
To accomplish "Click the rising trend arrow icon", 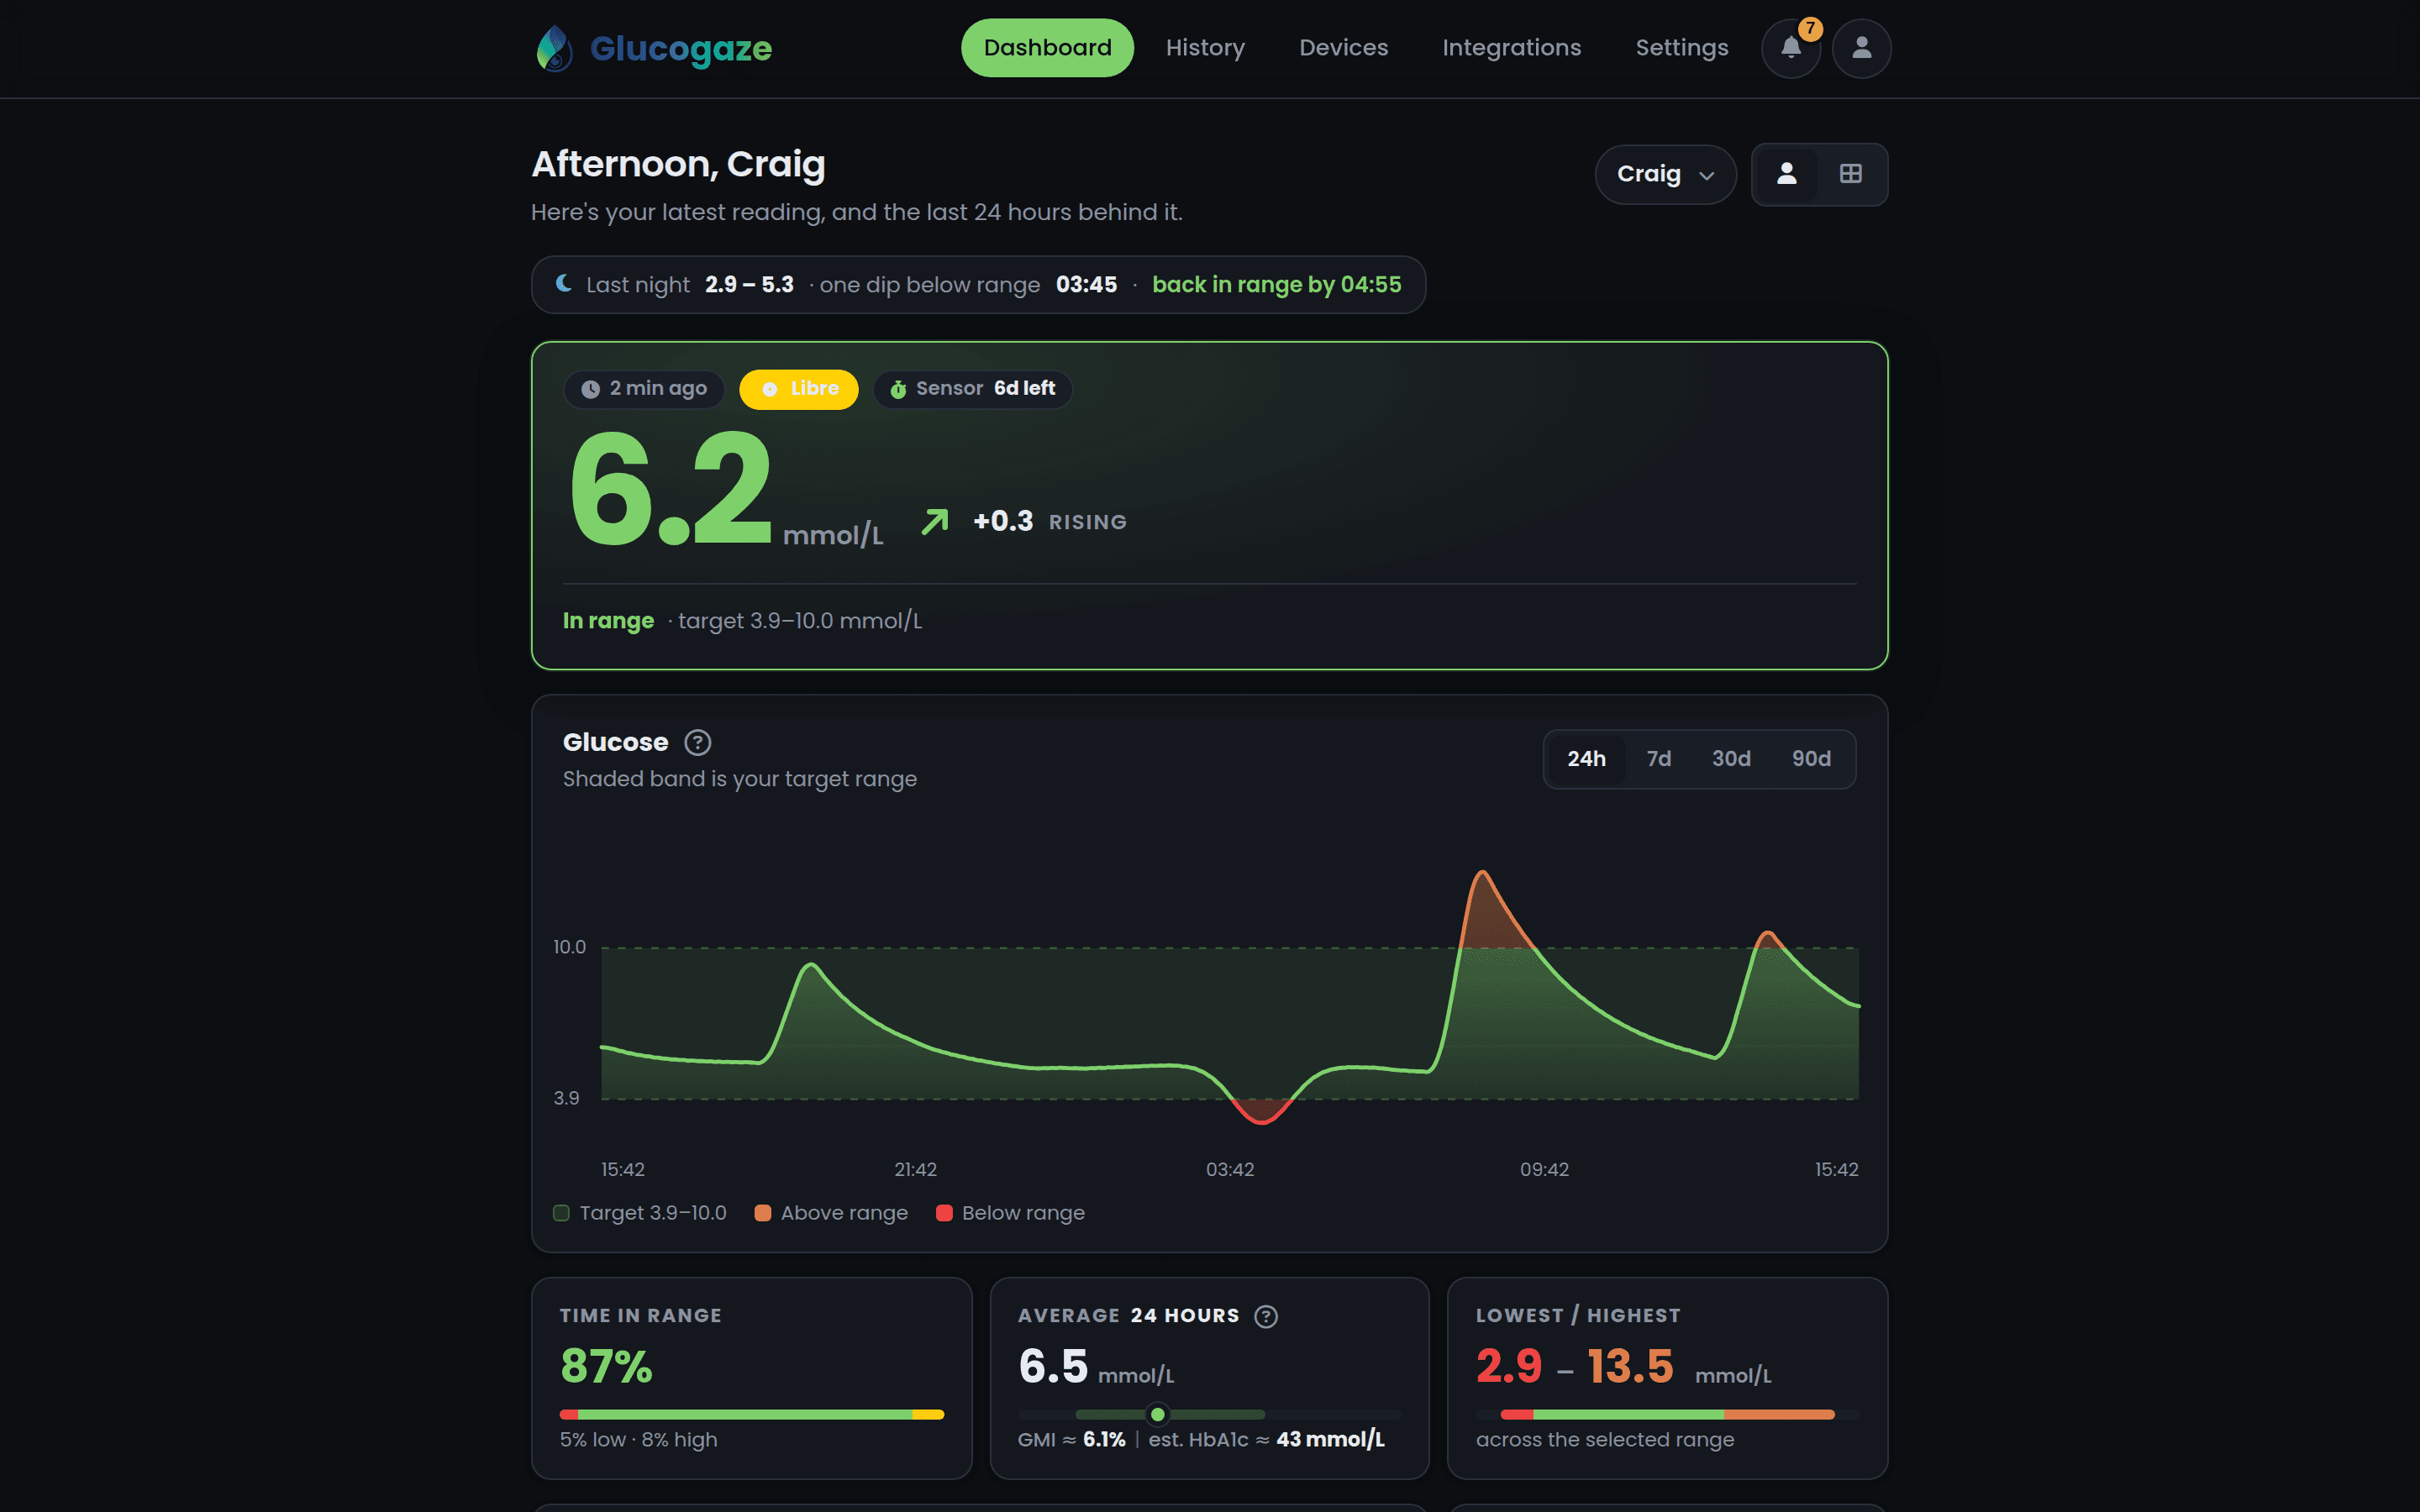I will click(x=934, y=521).
